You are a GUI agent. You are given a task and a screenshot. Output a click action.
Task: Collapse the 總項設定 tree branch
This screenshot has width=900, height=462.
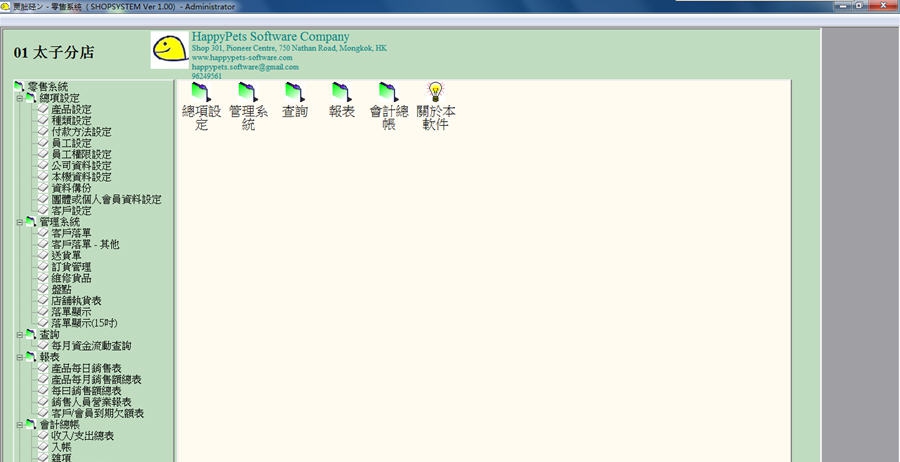pos(19,98)
